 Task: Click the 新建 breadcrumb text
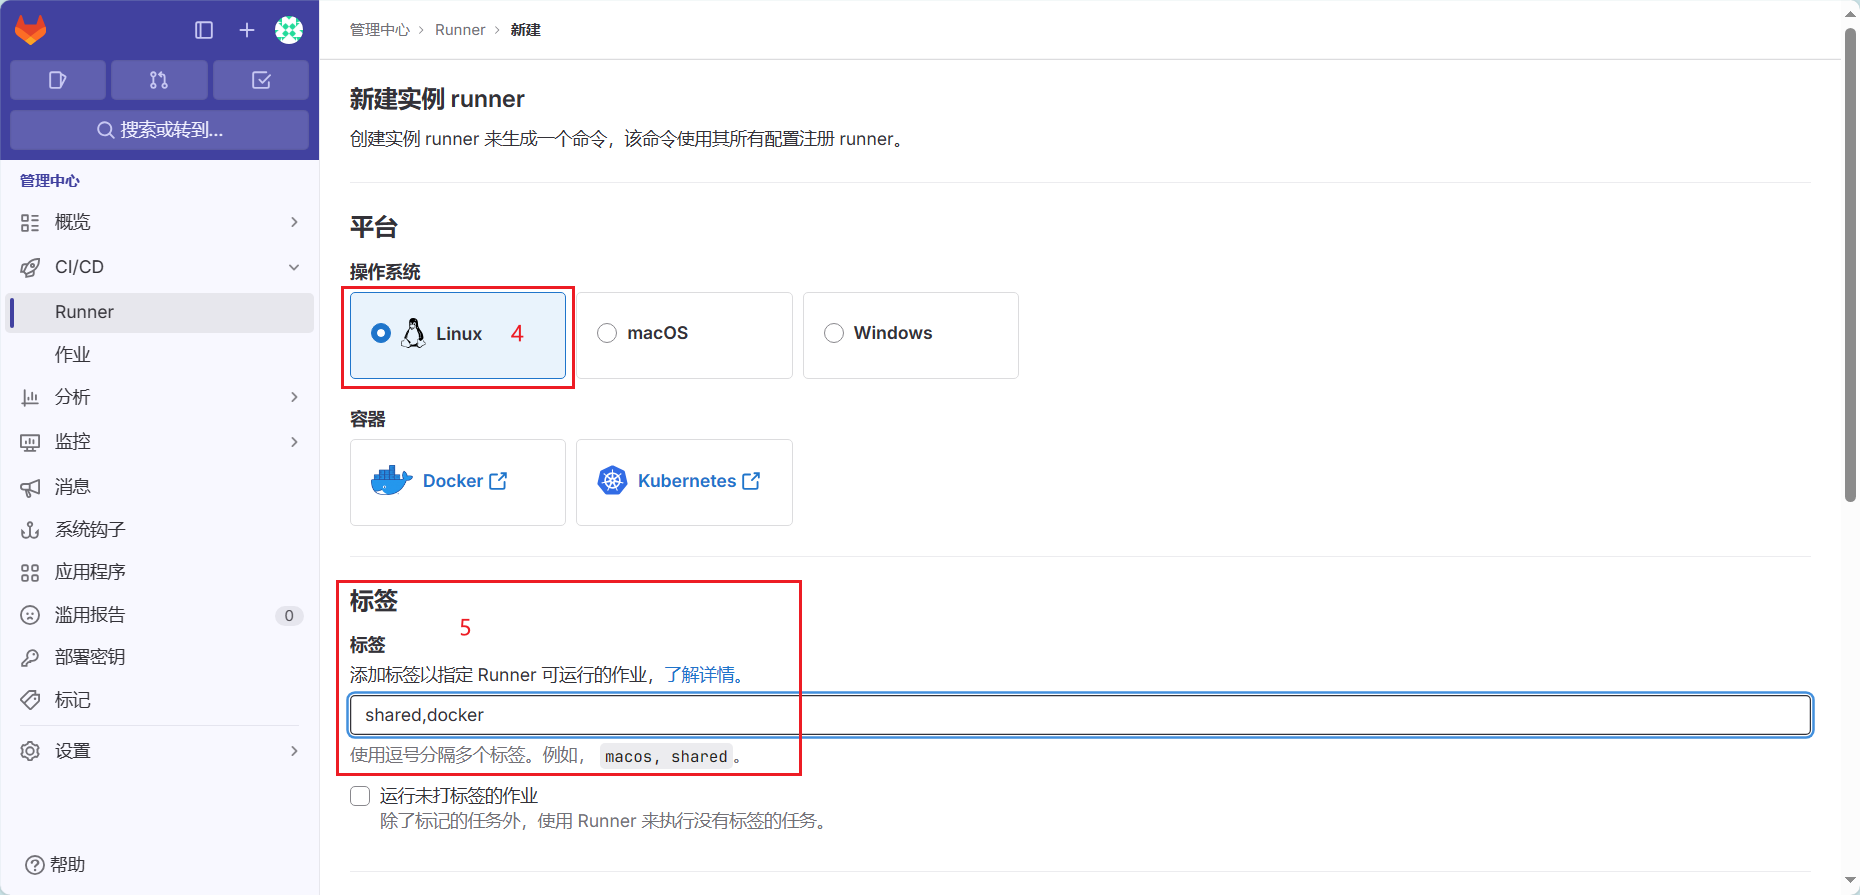pos(525,30)
